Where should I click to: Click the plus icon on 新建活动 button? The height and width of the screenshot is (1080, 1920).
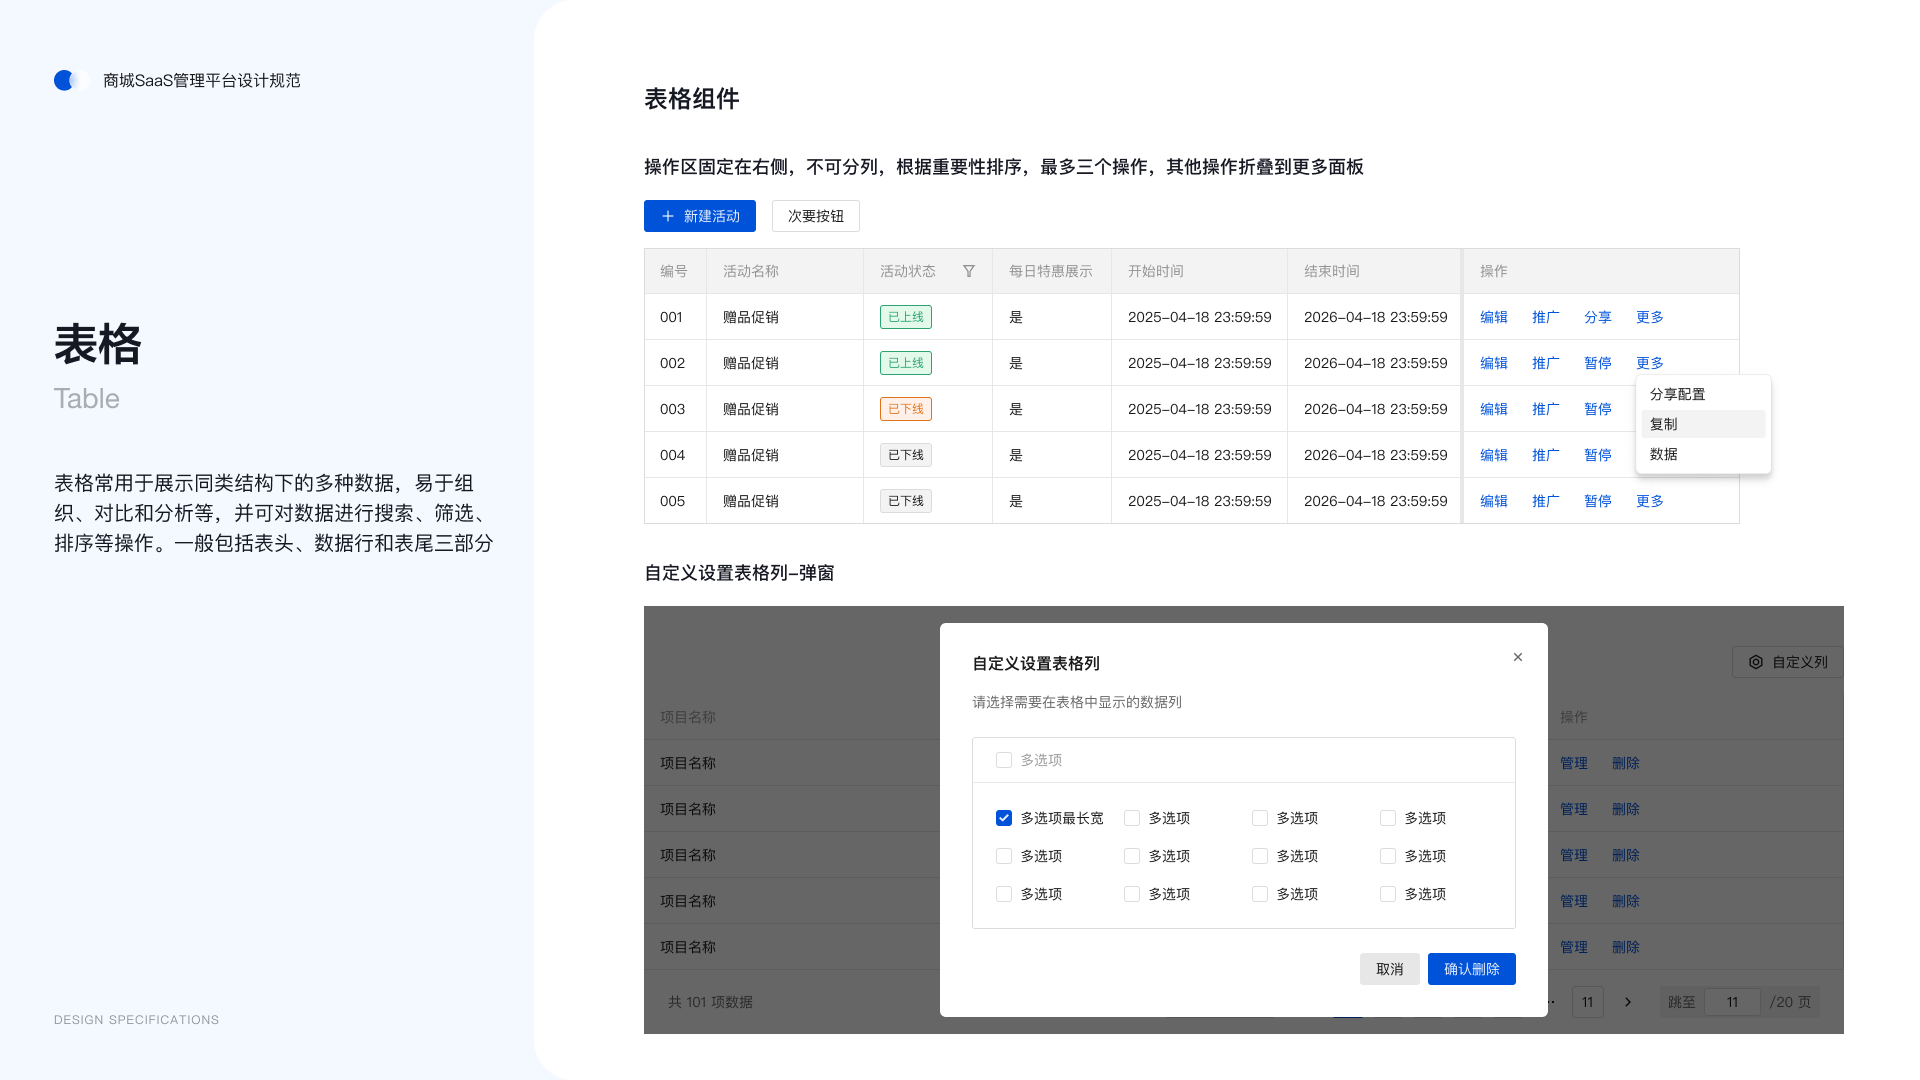[668, 215]
